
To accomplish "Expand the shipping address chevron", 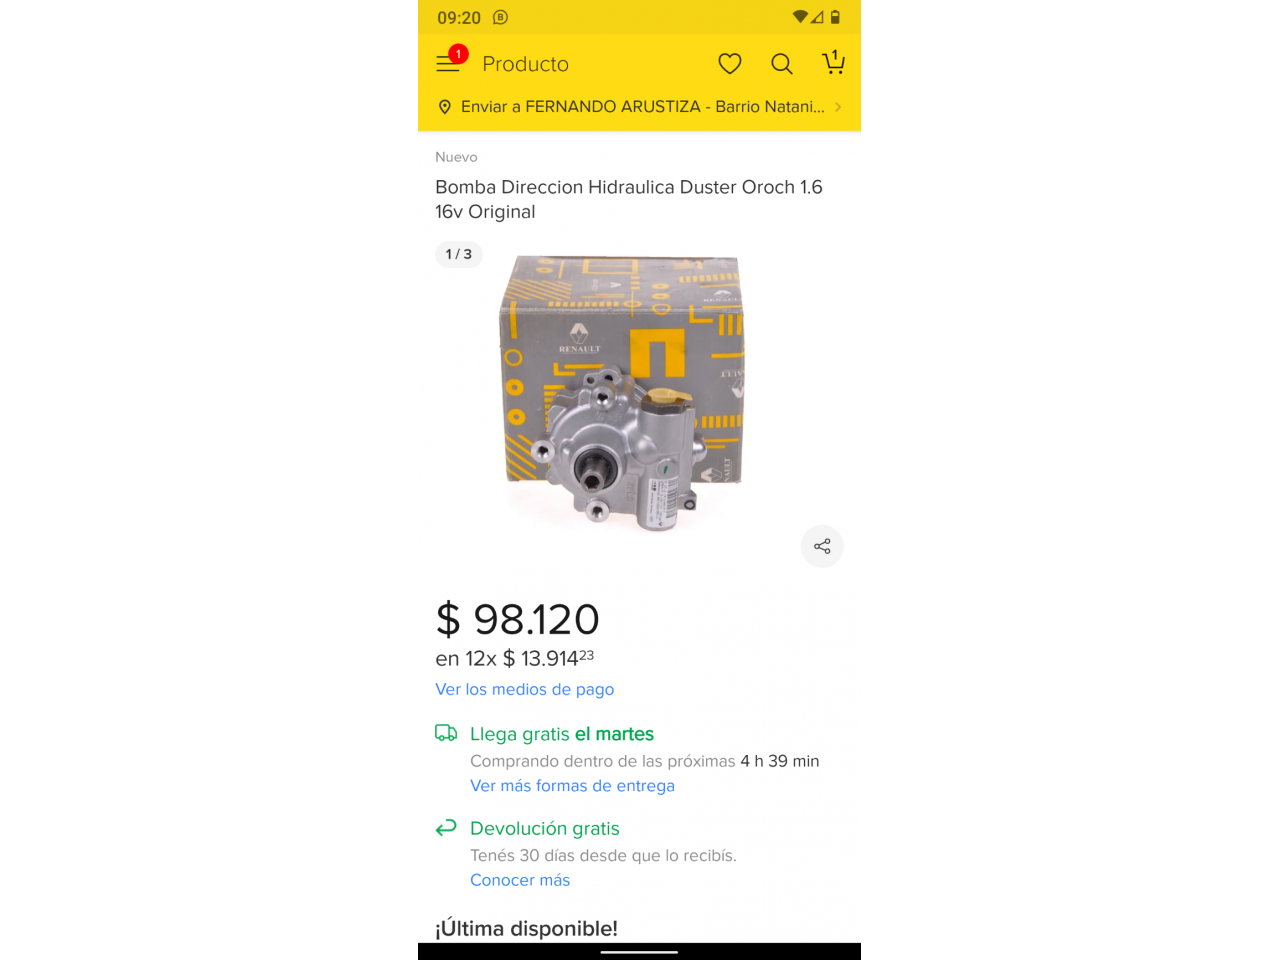I will point(838,107).
